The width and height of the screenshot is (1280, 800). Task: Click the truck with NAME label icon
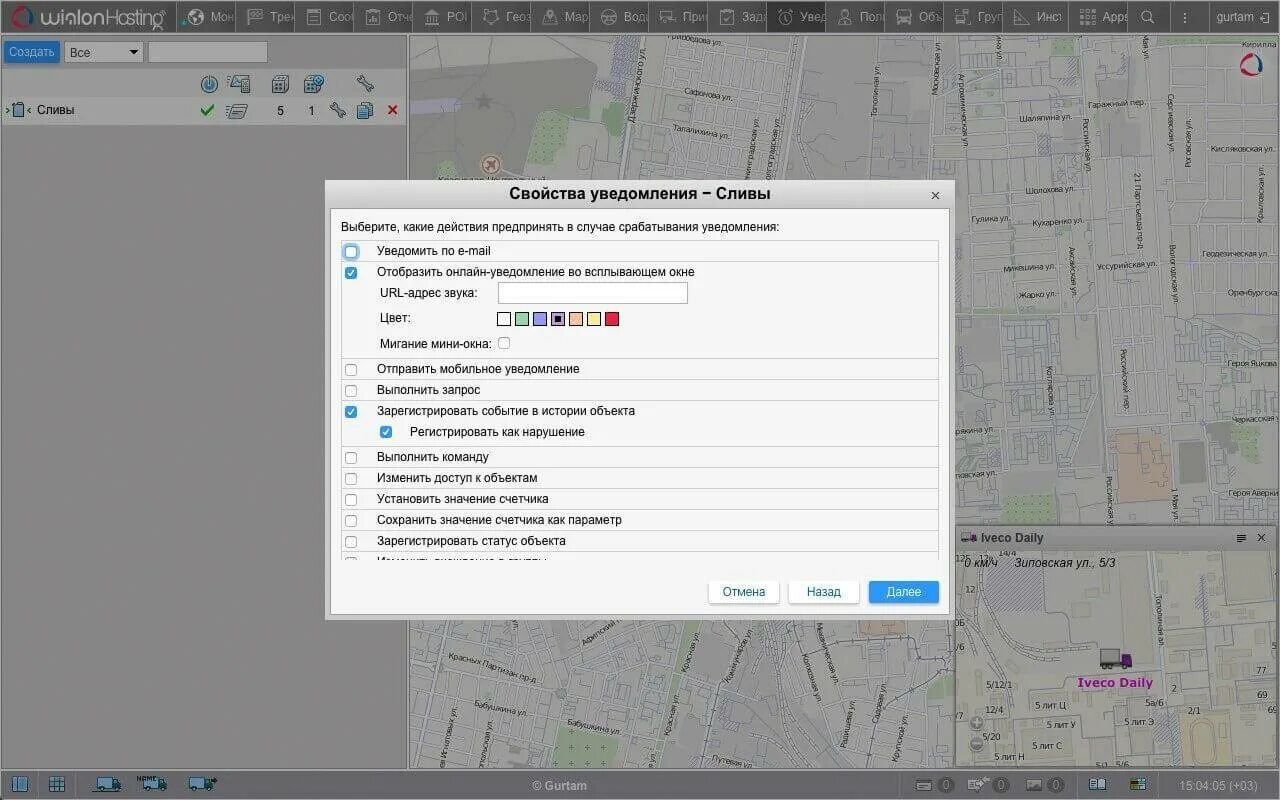point(152,784)
